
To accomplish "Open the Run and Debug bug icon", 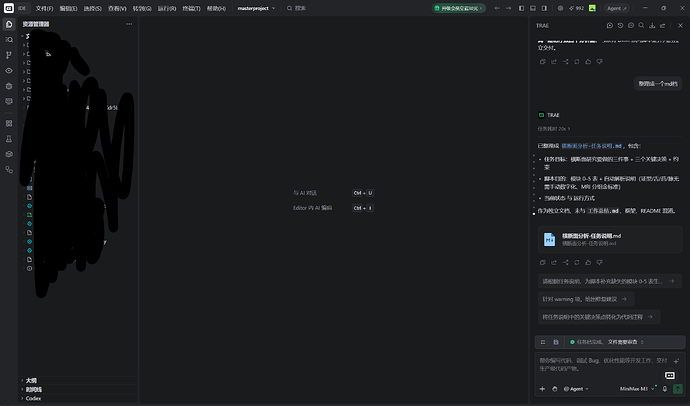I will click(x=9, y=86).
